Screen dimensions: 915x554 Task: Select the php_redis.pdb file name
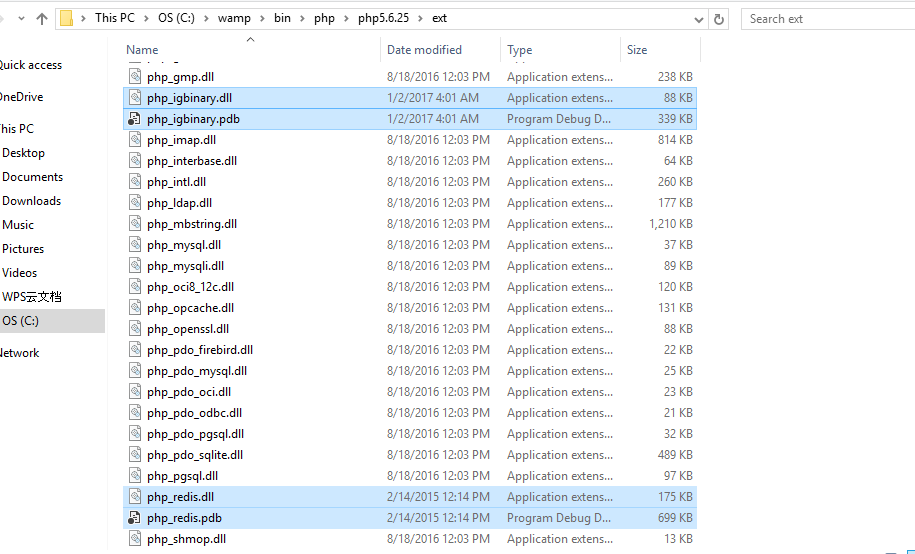(184, 518)
